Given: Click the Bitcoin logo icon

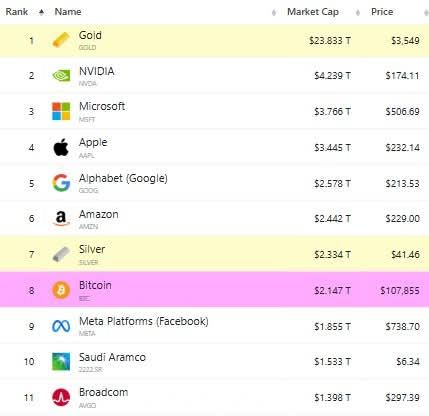Looking at the screenshot, I should pyautogui.click(x=61, y=290).
